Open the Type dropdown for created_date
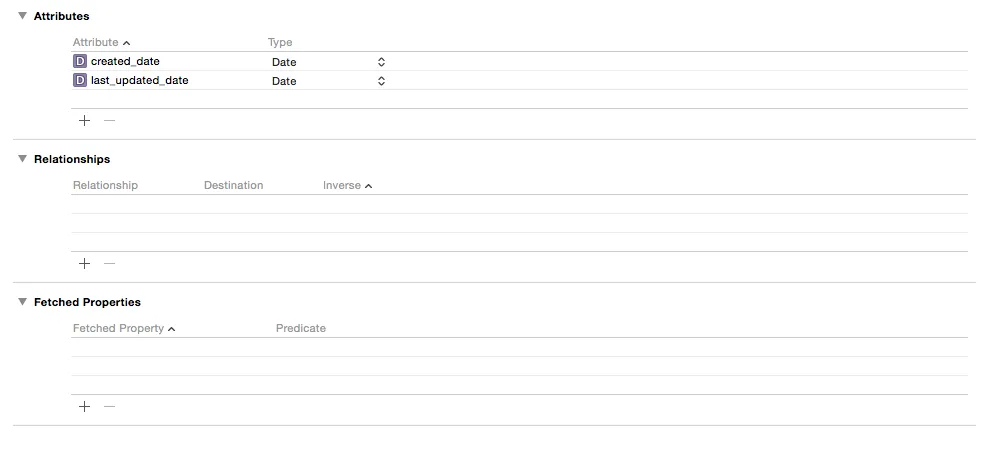Image resolution: width=987 pixels, height=461 pixels. (x=328, y=62)
